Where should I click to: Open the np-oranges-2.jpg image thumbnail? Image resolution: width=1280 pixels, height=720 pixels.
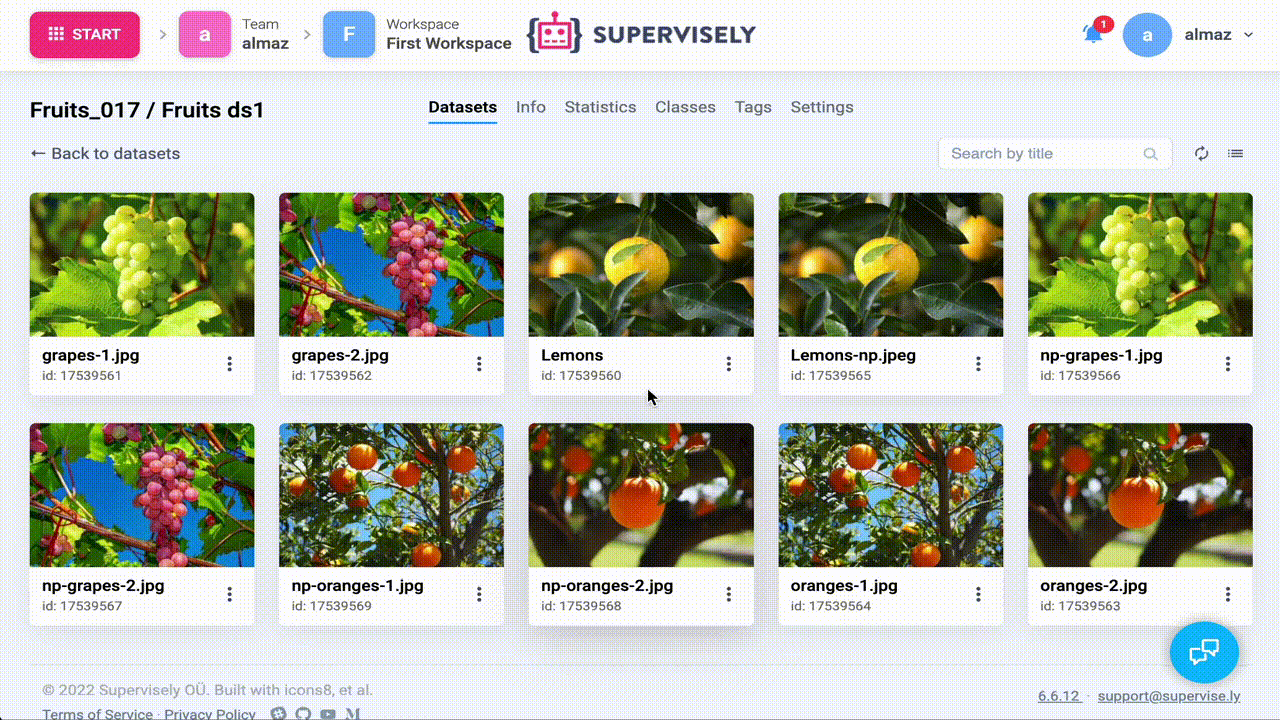(x=641, y=495)
